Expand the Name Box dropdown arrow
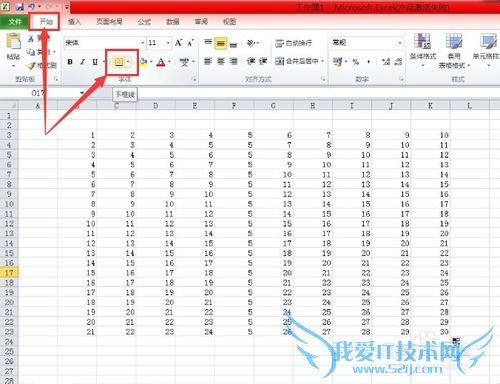The width and height of the screenshot is (500, 384). point(82,93)
